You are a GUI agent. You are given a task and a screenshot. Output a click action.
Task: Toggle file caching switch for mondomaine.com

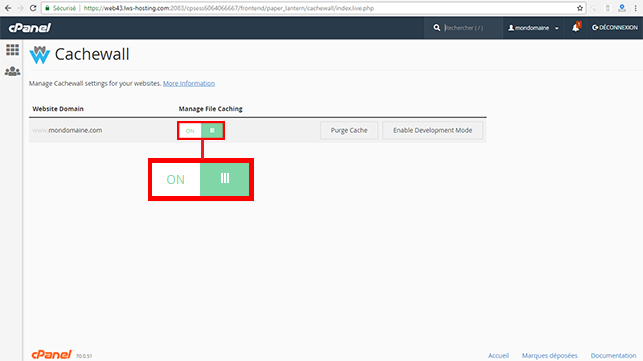pyautogui.click(x=201, y=130)
